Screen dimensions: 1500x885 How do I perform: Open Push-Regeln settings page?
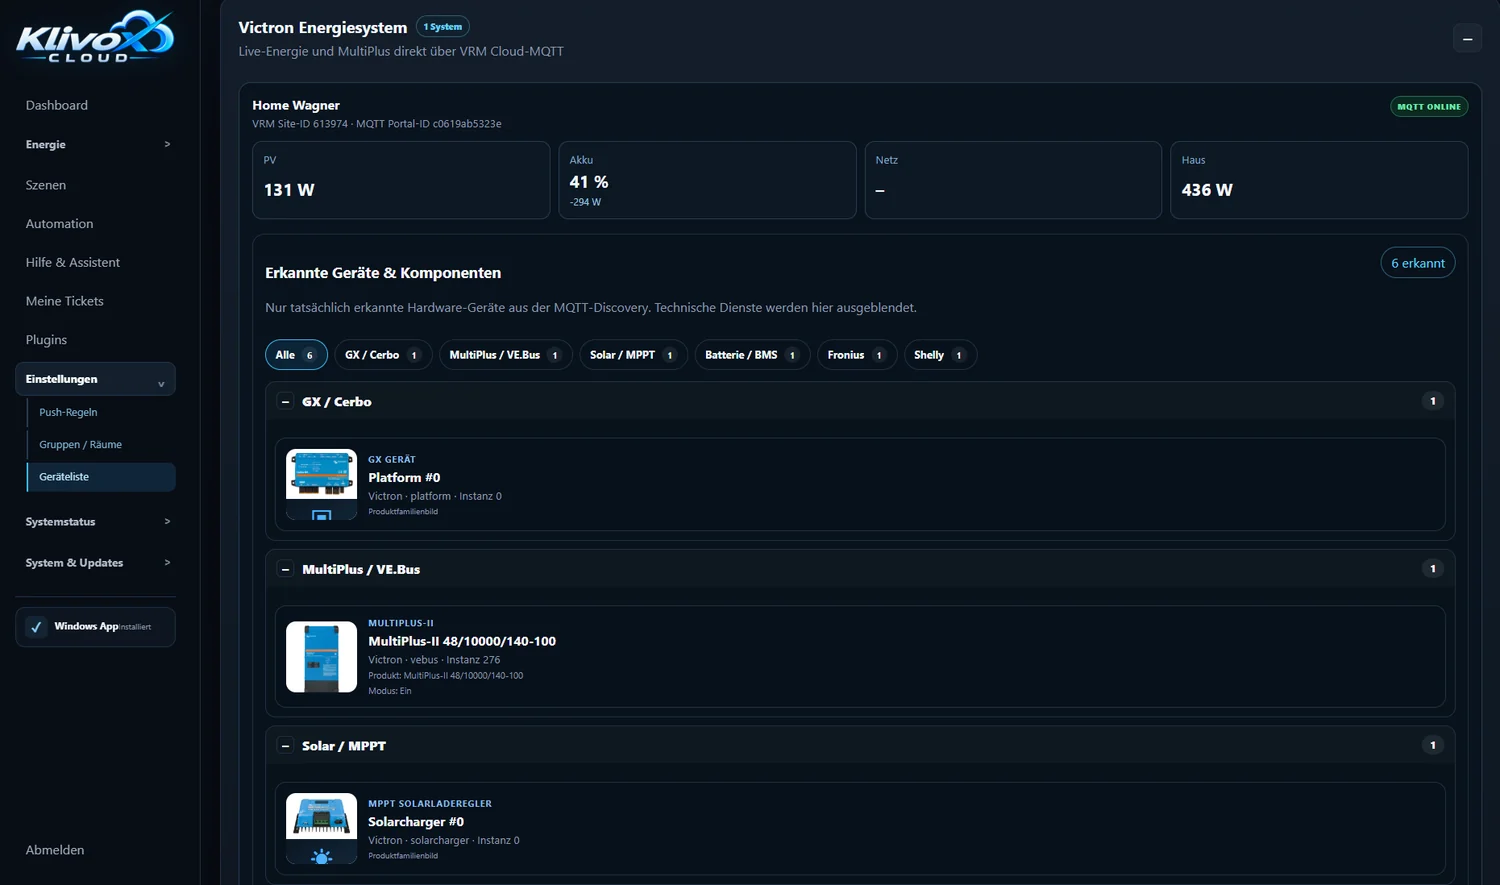68,412
